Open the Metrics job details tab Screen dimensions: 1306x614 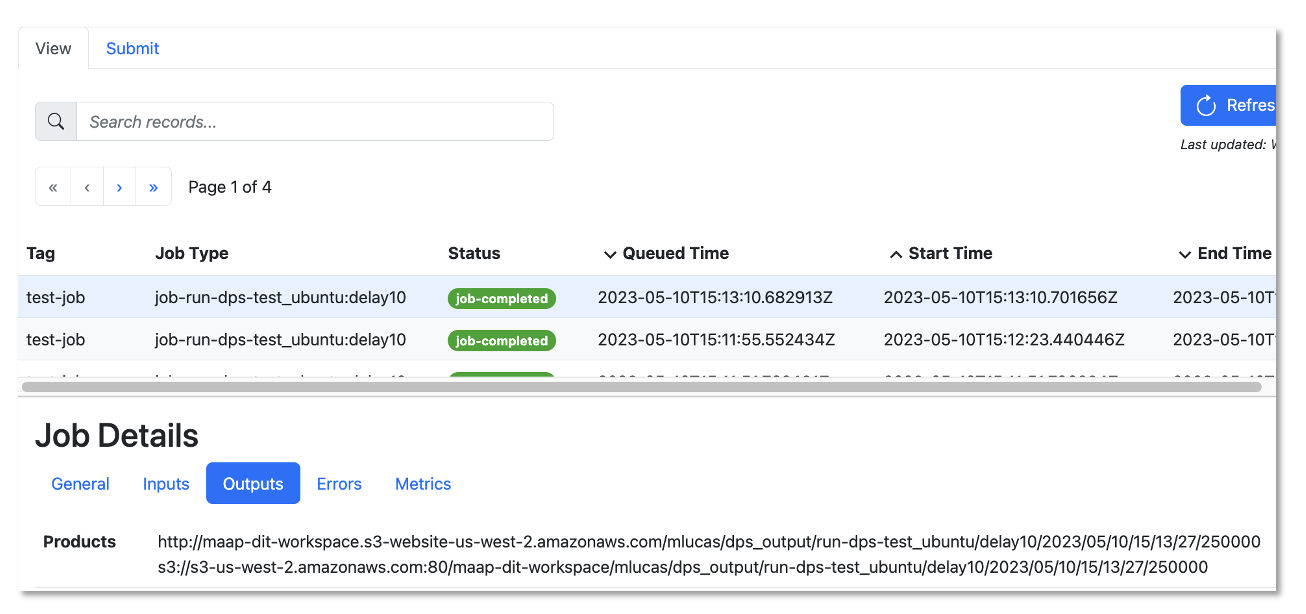[x=423, y=484]
